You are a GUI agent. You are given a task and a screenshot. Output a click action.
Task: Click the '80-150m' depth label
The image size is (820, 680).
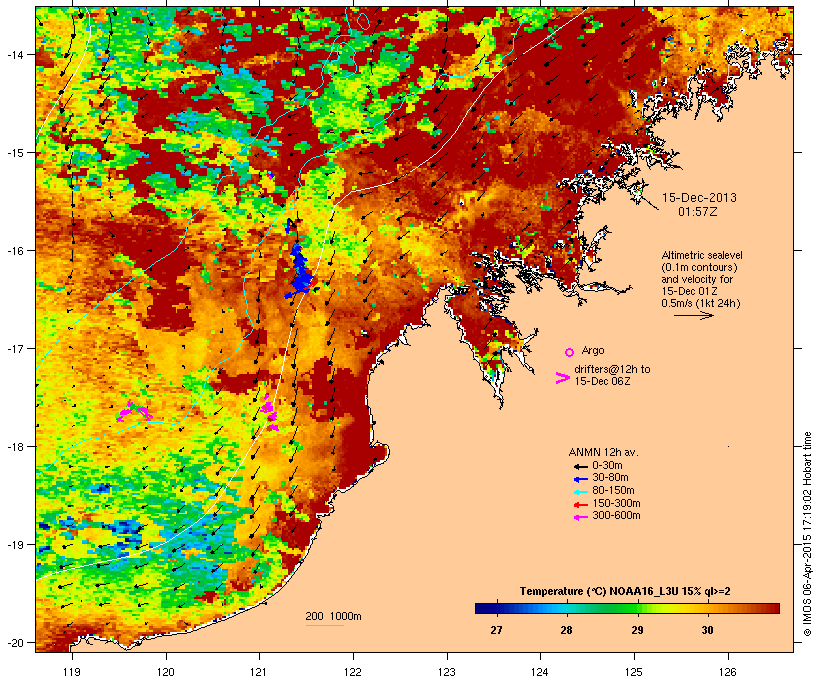pos(613,491)
